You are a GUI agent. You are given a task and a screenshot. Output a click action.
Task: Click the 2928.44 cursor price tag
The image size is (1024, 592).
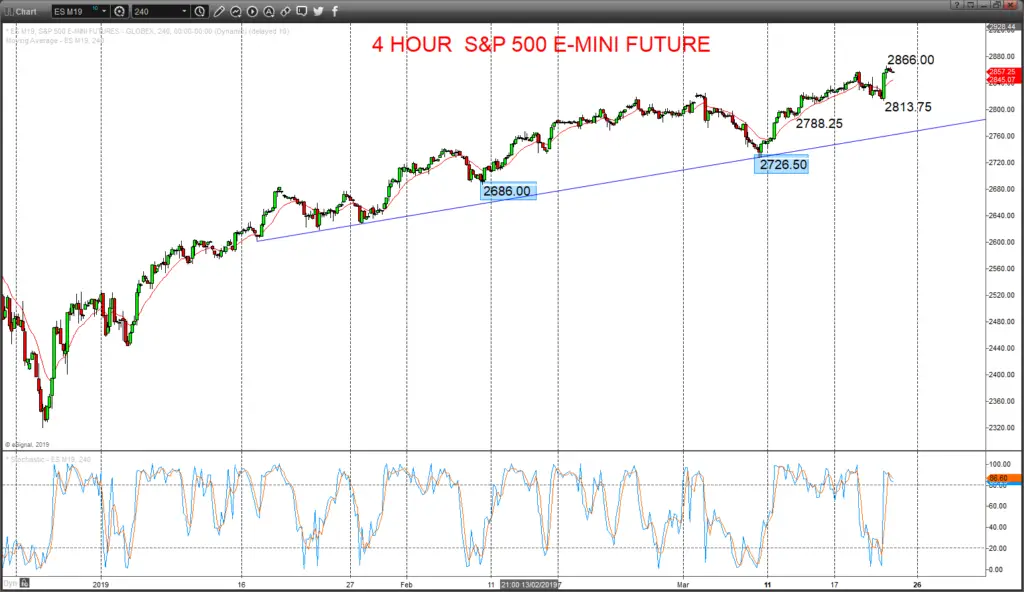point(1001,28)
